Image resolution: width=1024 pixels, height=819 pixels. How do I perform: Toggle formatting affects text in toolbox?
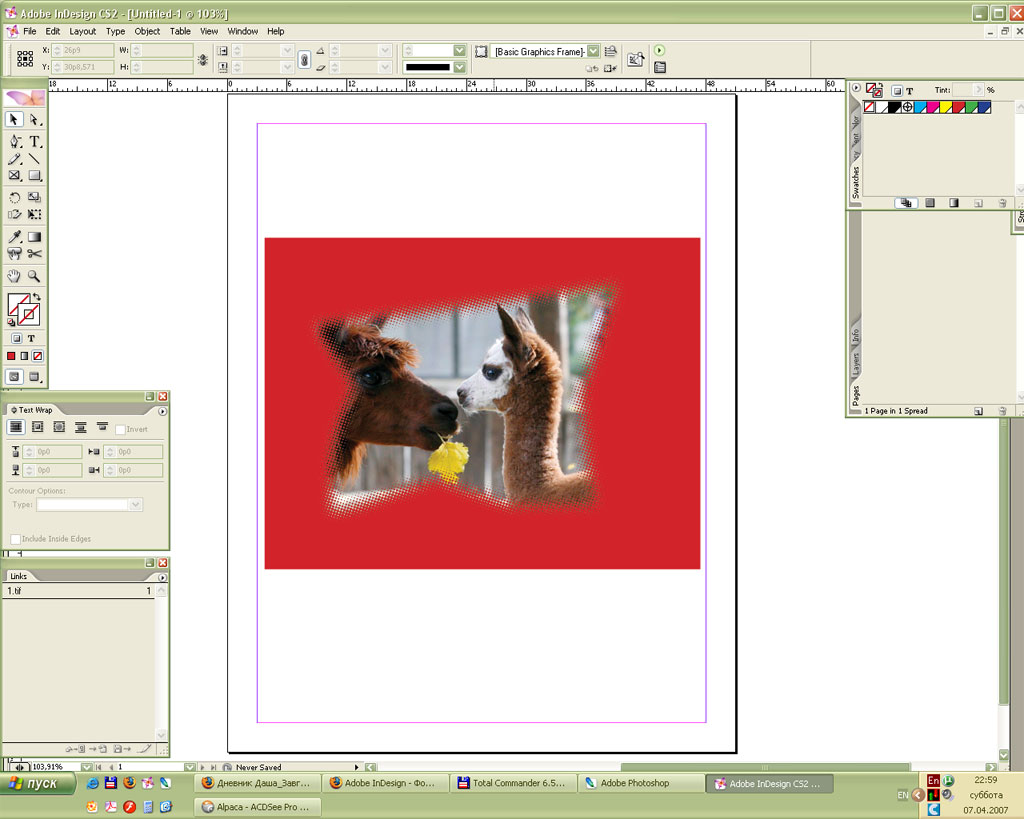(x=31, y=338)
